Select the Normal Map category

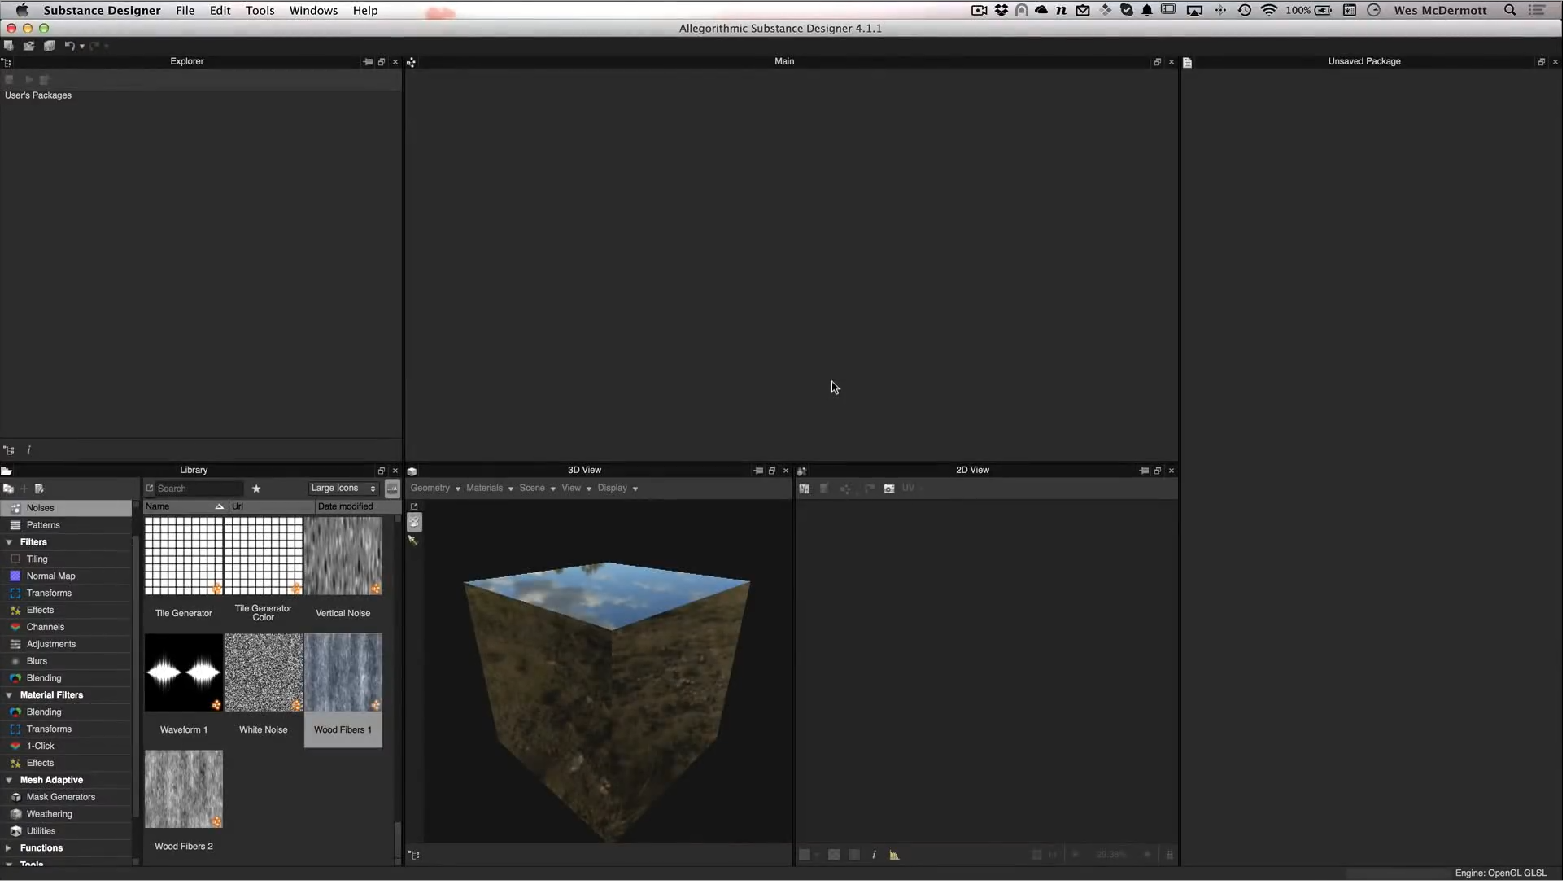(66, 576)
